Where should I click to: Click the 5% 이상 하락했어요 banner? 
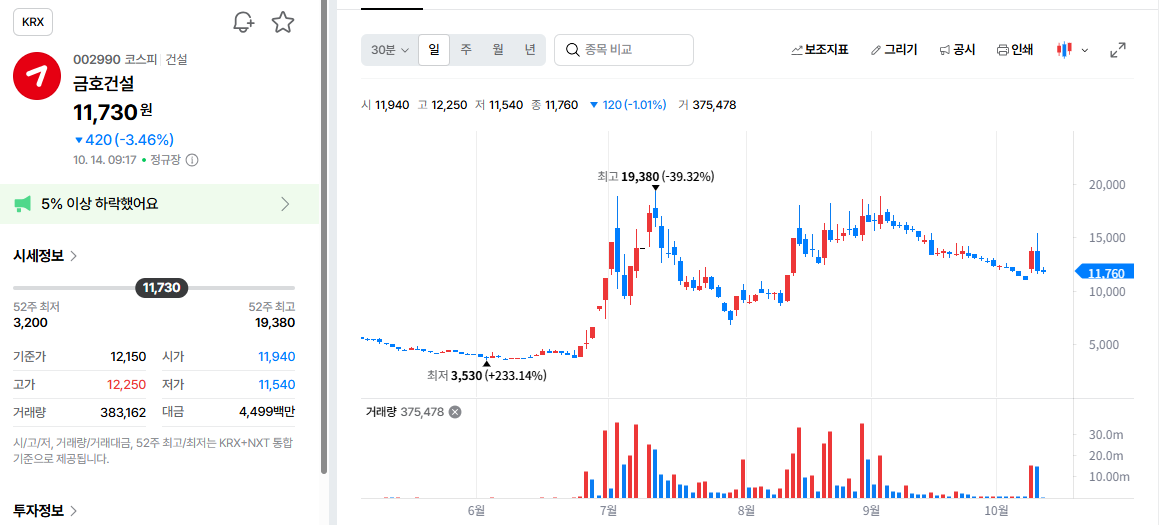click(x=160, y=204)
